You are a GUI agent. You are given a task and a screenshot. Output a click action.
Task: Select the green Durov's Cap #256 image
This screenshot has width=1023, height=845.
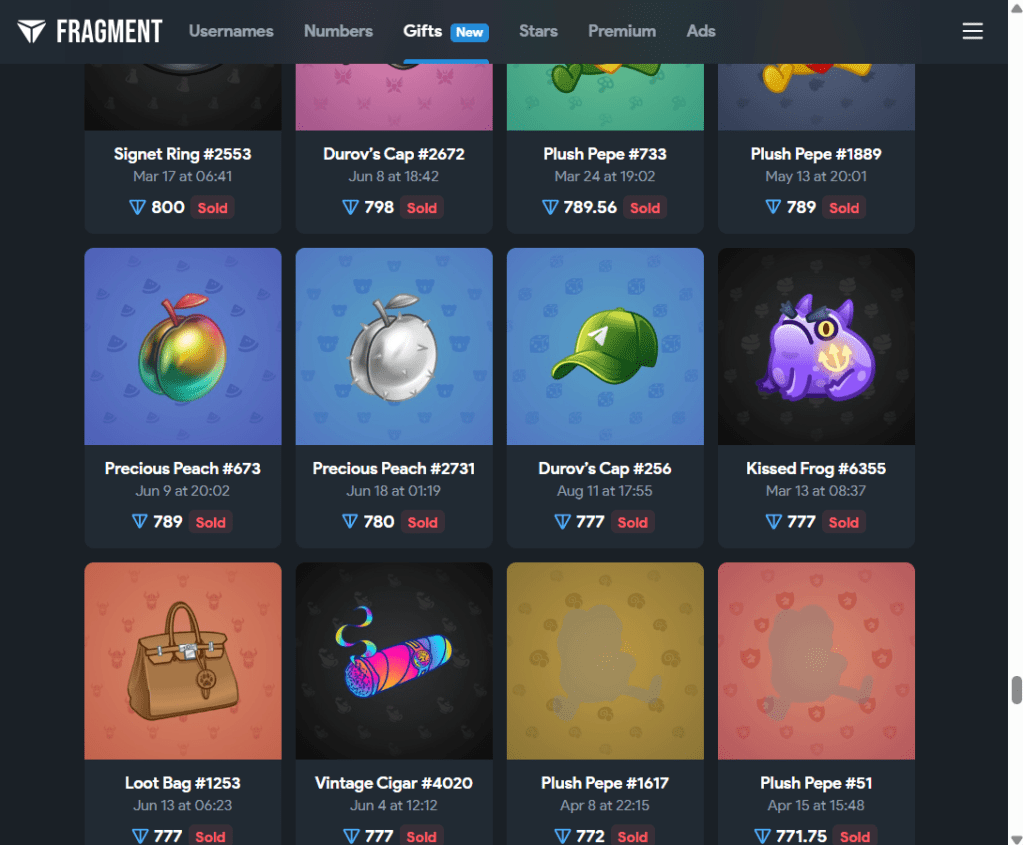pyautogui.click(x=605, y=346)
